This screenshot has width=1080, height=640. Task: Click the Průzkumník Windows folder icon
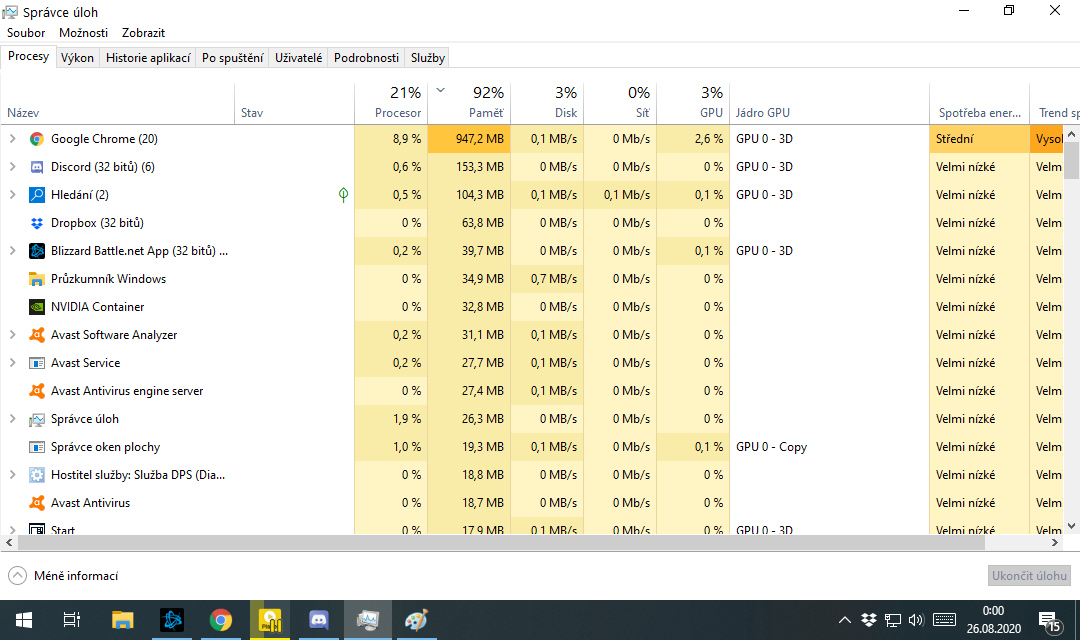point(37,279)
